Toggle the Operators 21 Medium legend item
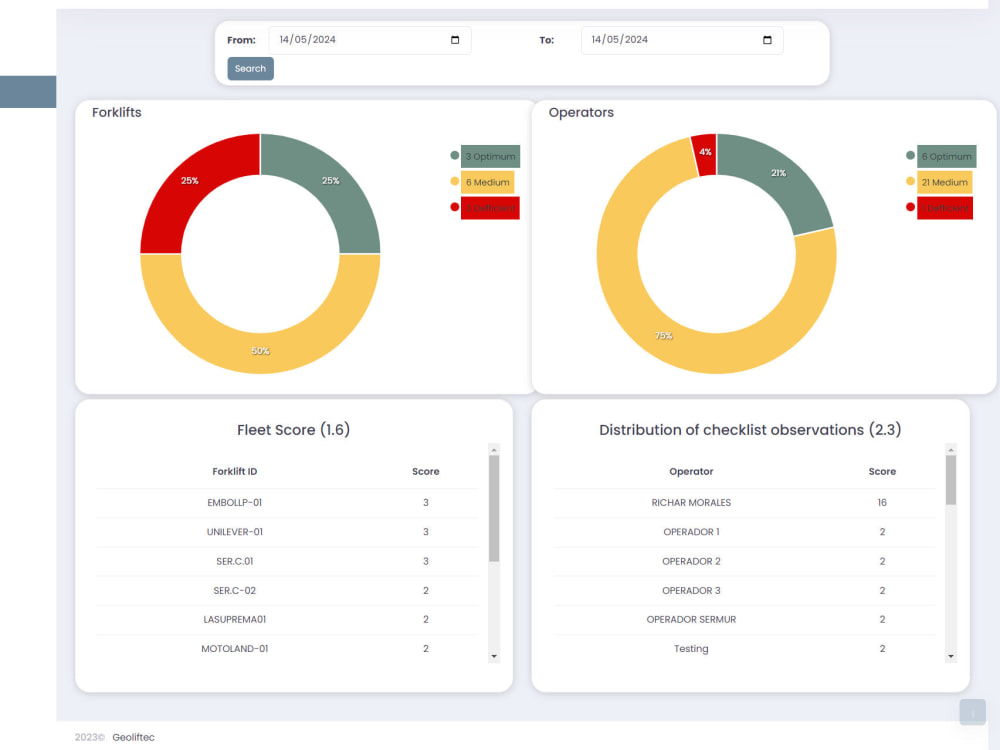The width and height of the screenshot is (1000, 750). (x=939, y=182)
